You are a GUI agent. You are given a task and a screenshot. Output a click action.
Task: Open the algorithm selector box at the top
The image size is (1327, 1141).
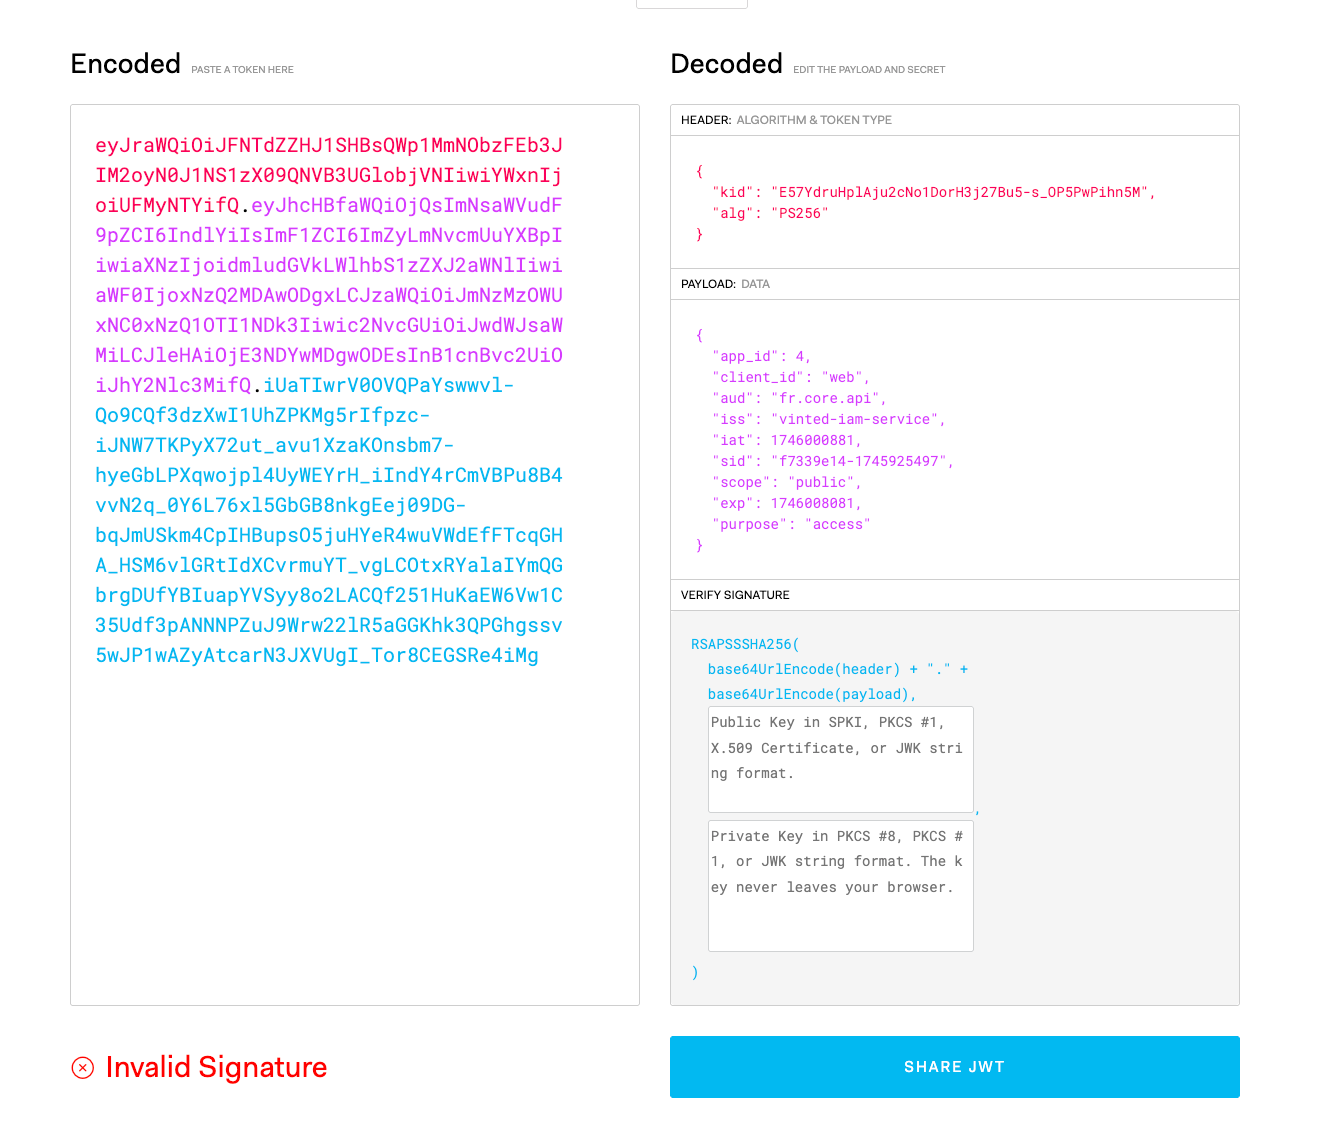point(691,4)
